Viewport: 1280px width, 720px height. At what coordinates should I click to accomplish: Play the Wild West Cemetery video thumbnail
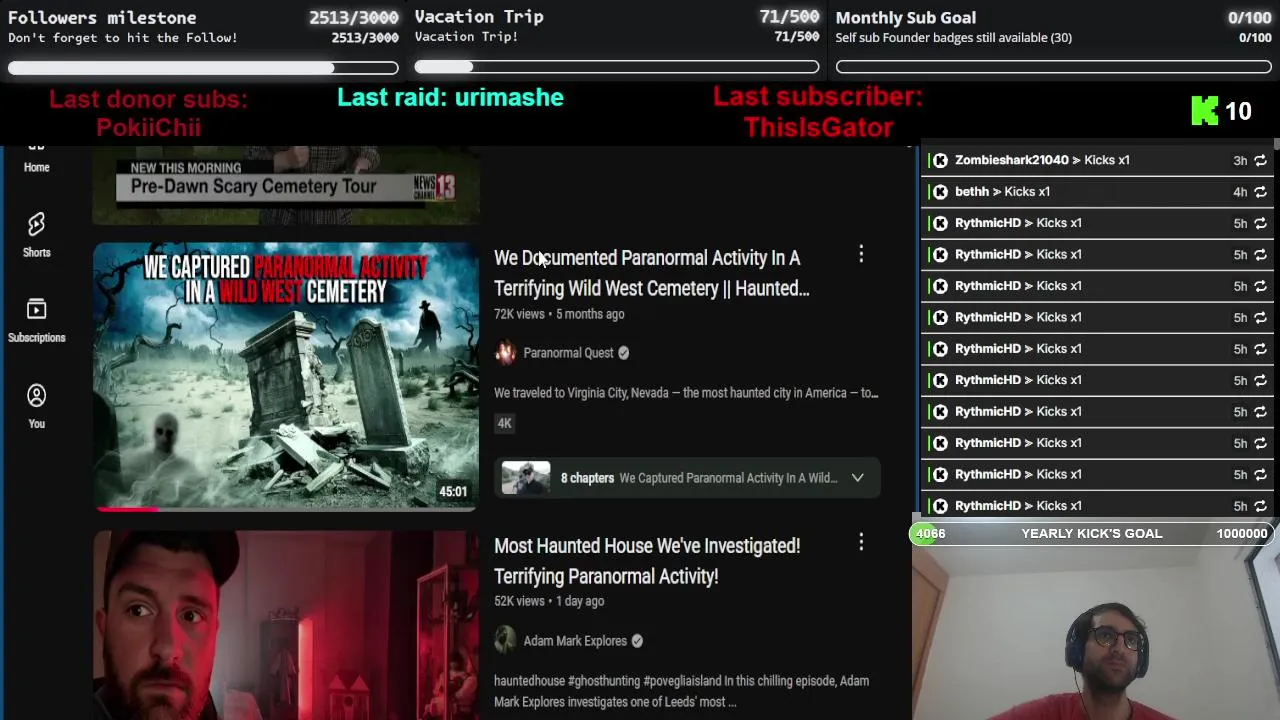point(286,376)
